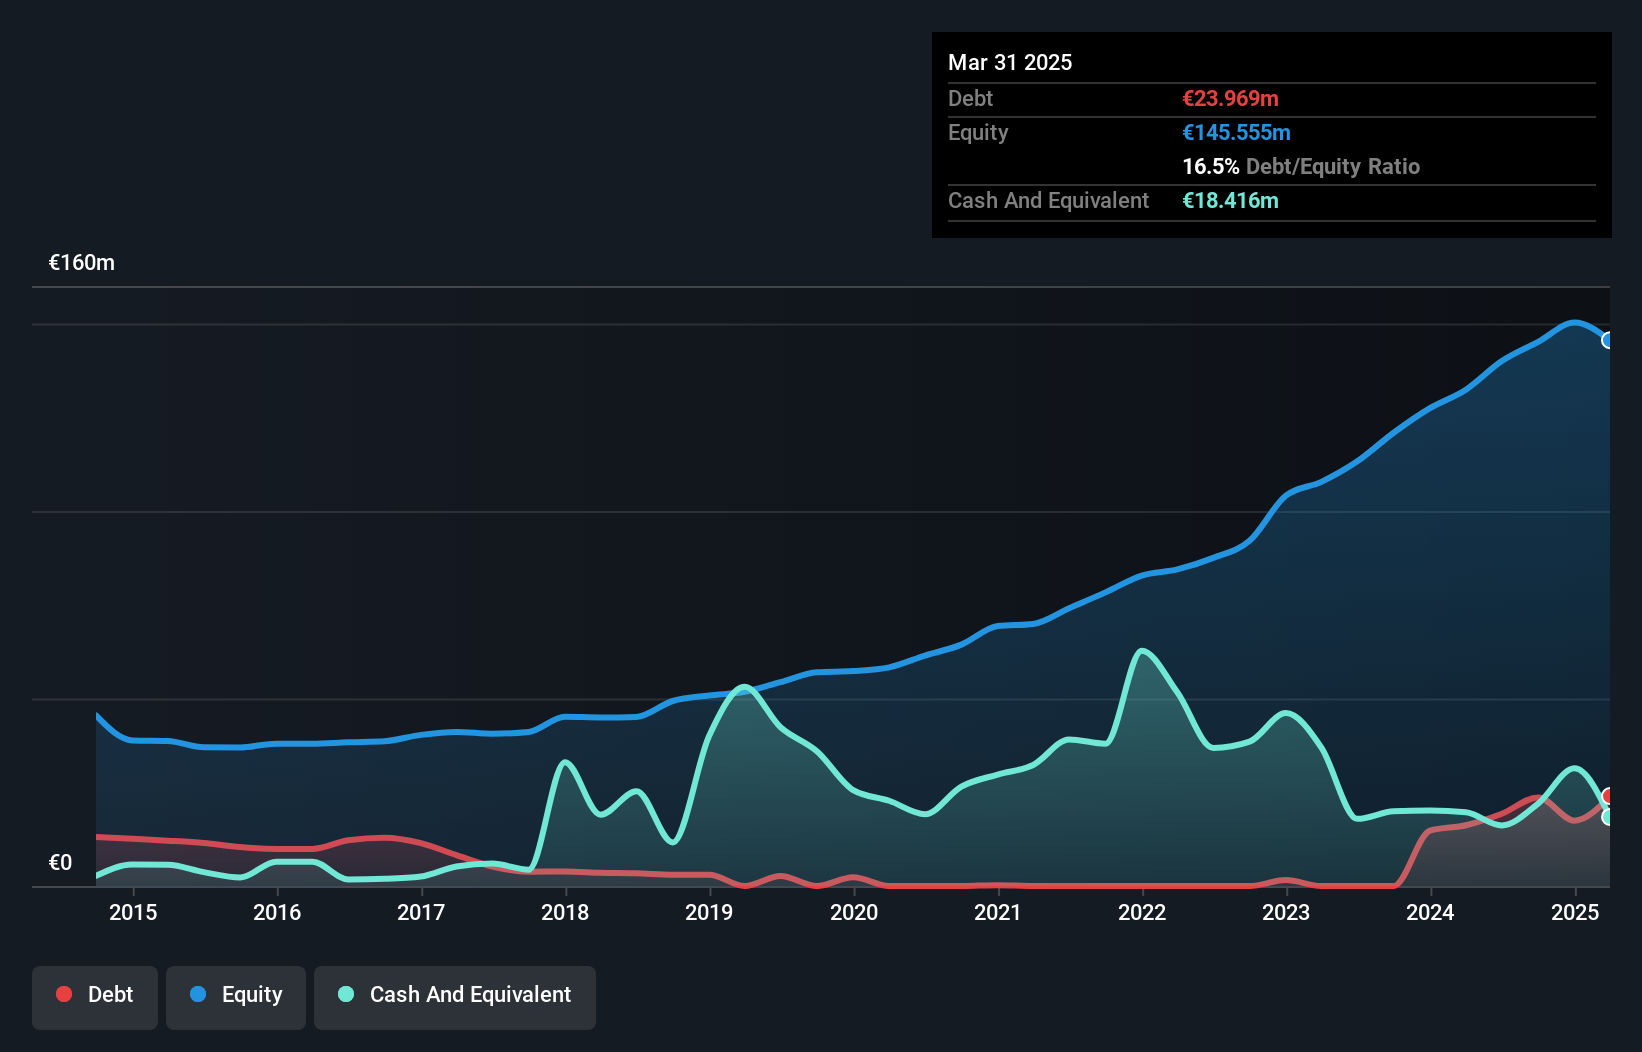
Task: Click the 2022 x-axis label
Action: [x=1142, y=912]
